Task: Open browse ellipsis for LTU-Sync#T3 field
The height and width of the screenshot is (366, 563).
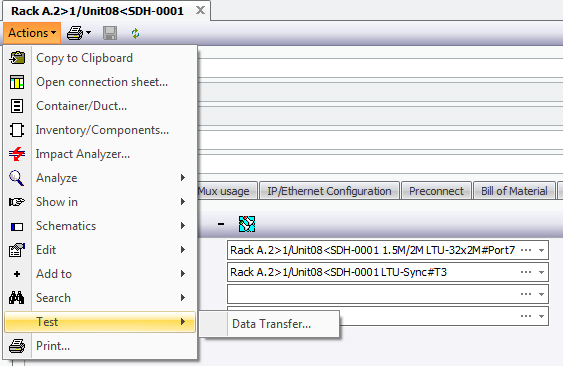Action: [x=526, y=272]
